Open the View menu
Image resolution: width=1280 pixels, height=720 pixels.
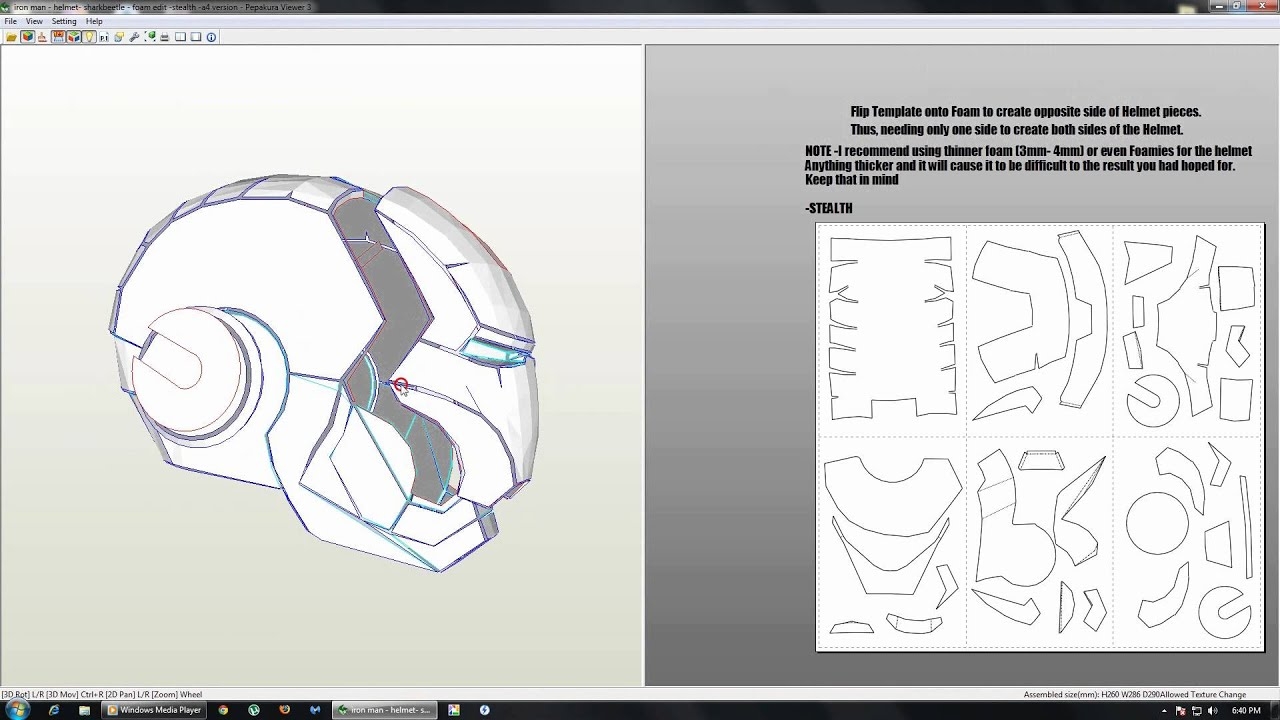34,21
